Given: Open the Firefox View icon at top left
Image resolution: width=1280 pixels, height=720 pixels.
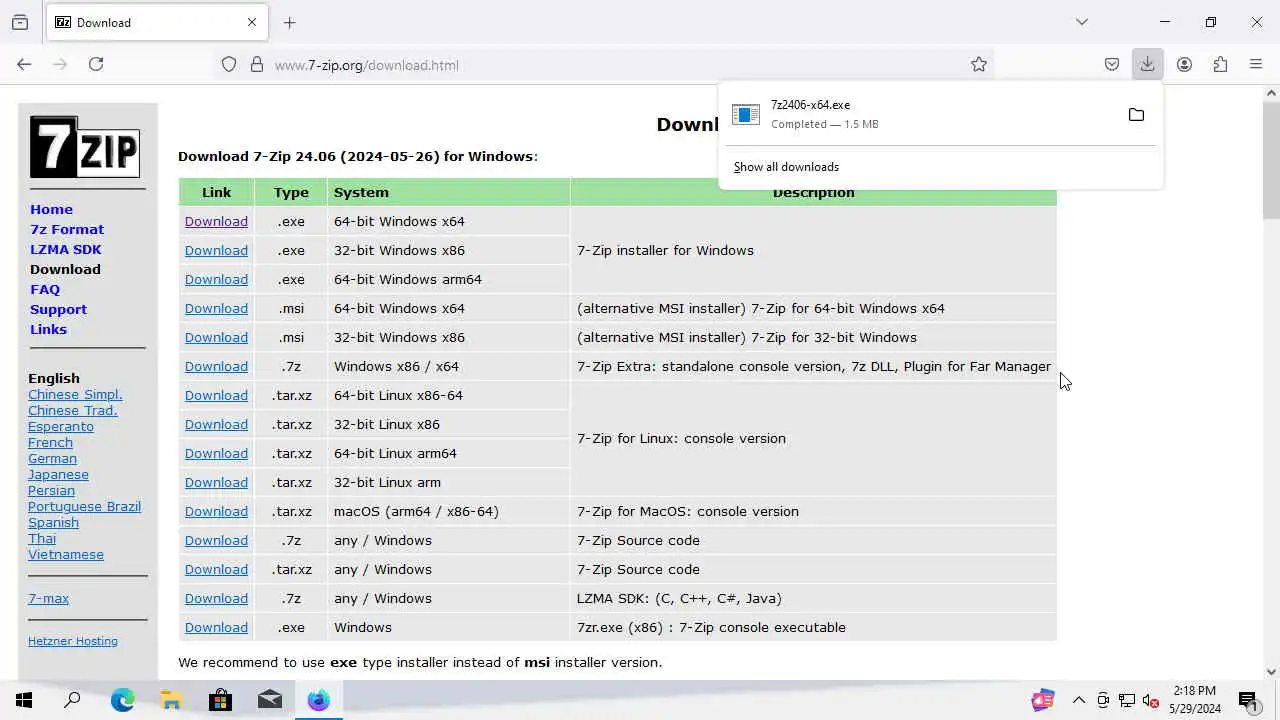Looking at the screenshot, I should pyautogui.click(x=20, y=22).
